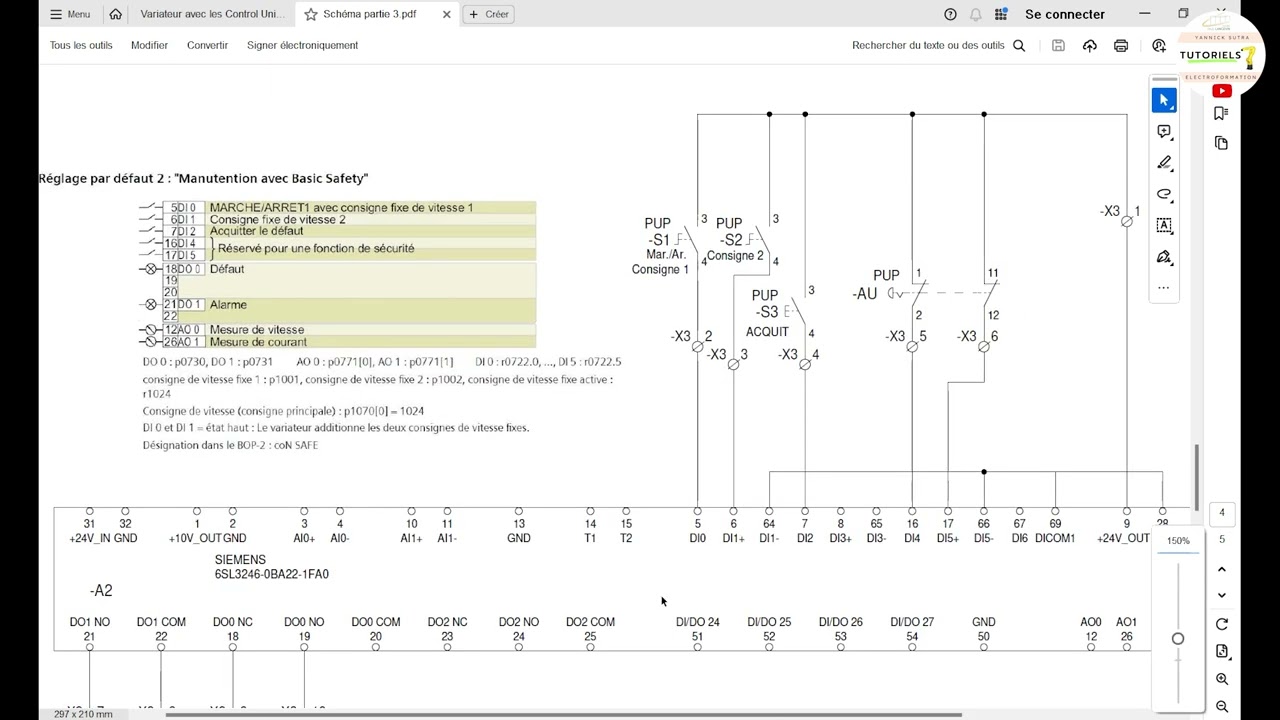Open the apps grid icon
This screenshot has height=720, width=1280.
click(1001, 14)
